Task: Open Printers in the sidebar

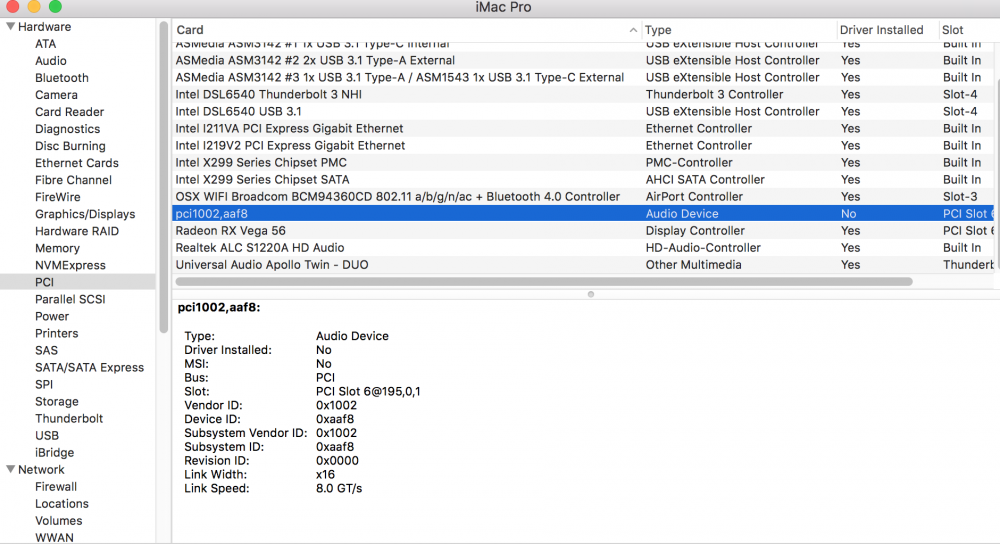Action: pyautogui.click(x=57, y=334)
